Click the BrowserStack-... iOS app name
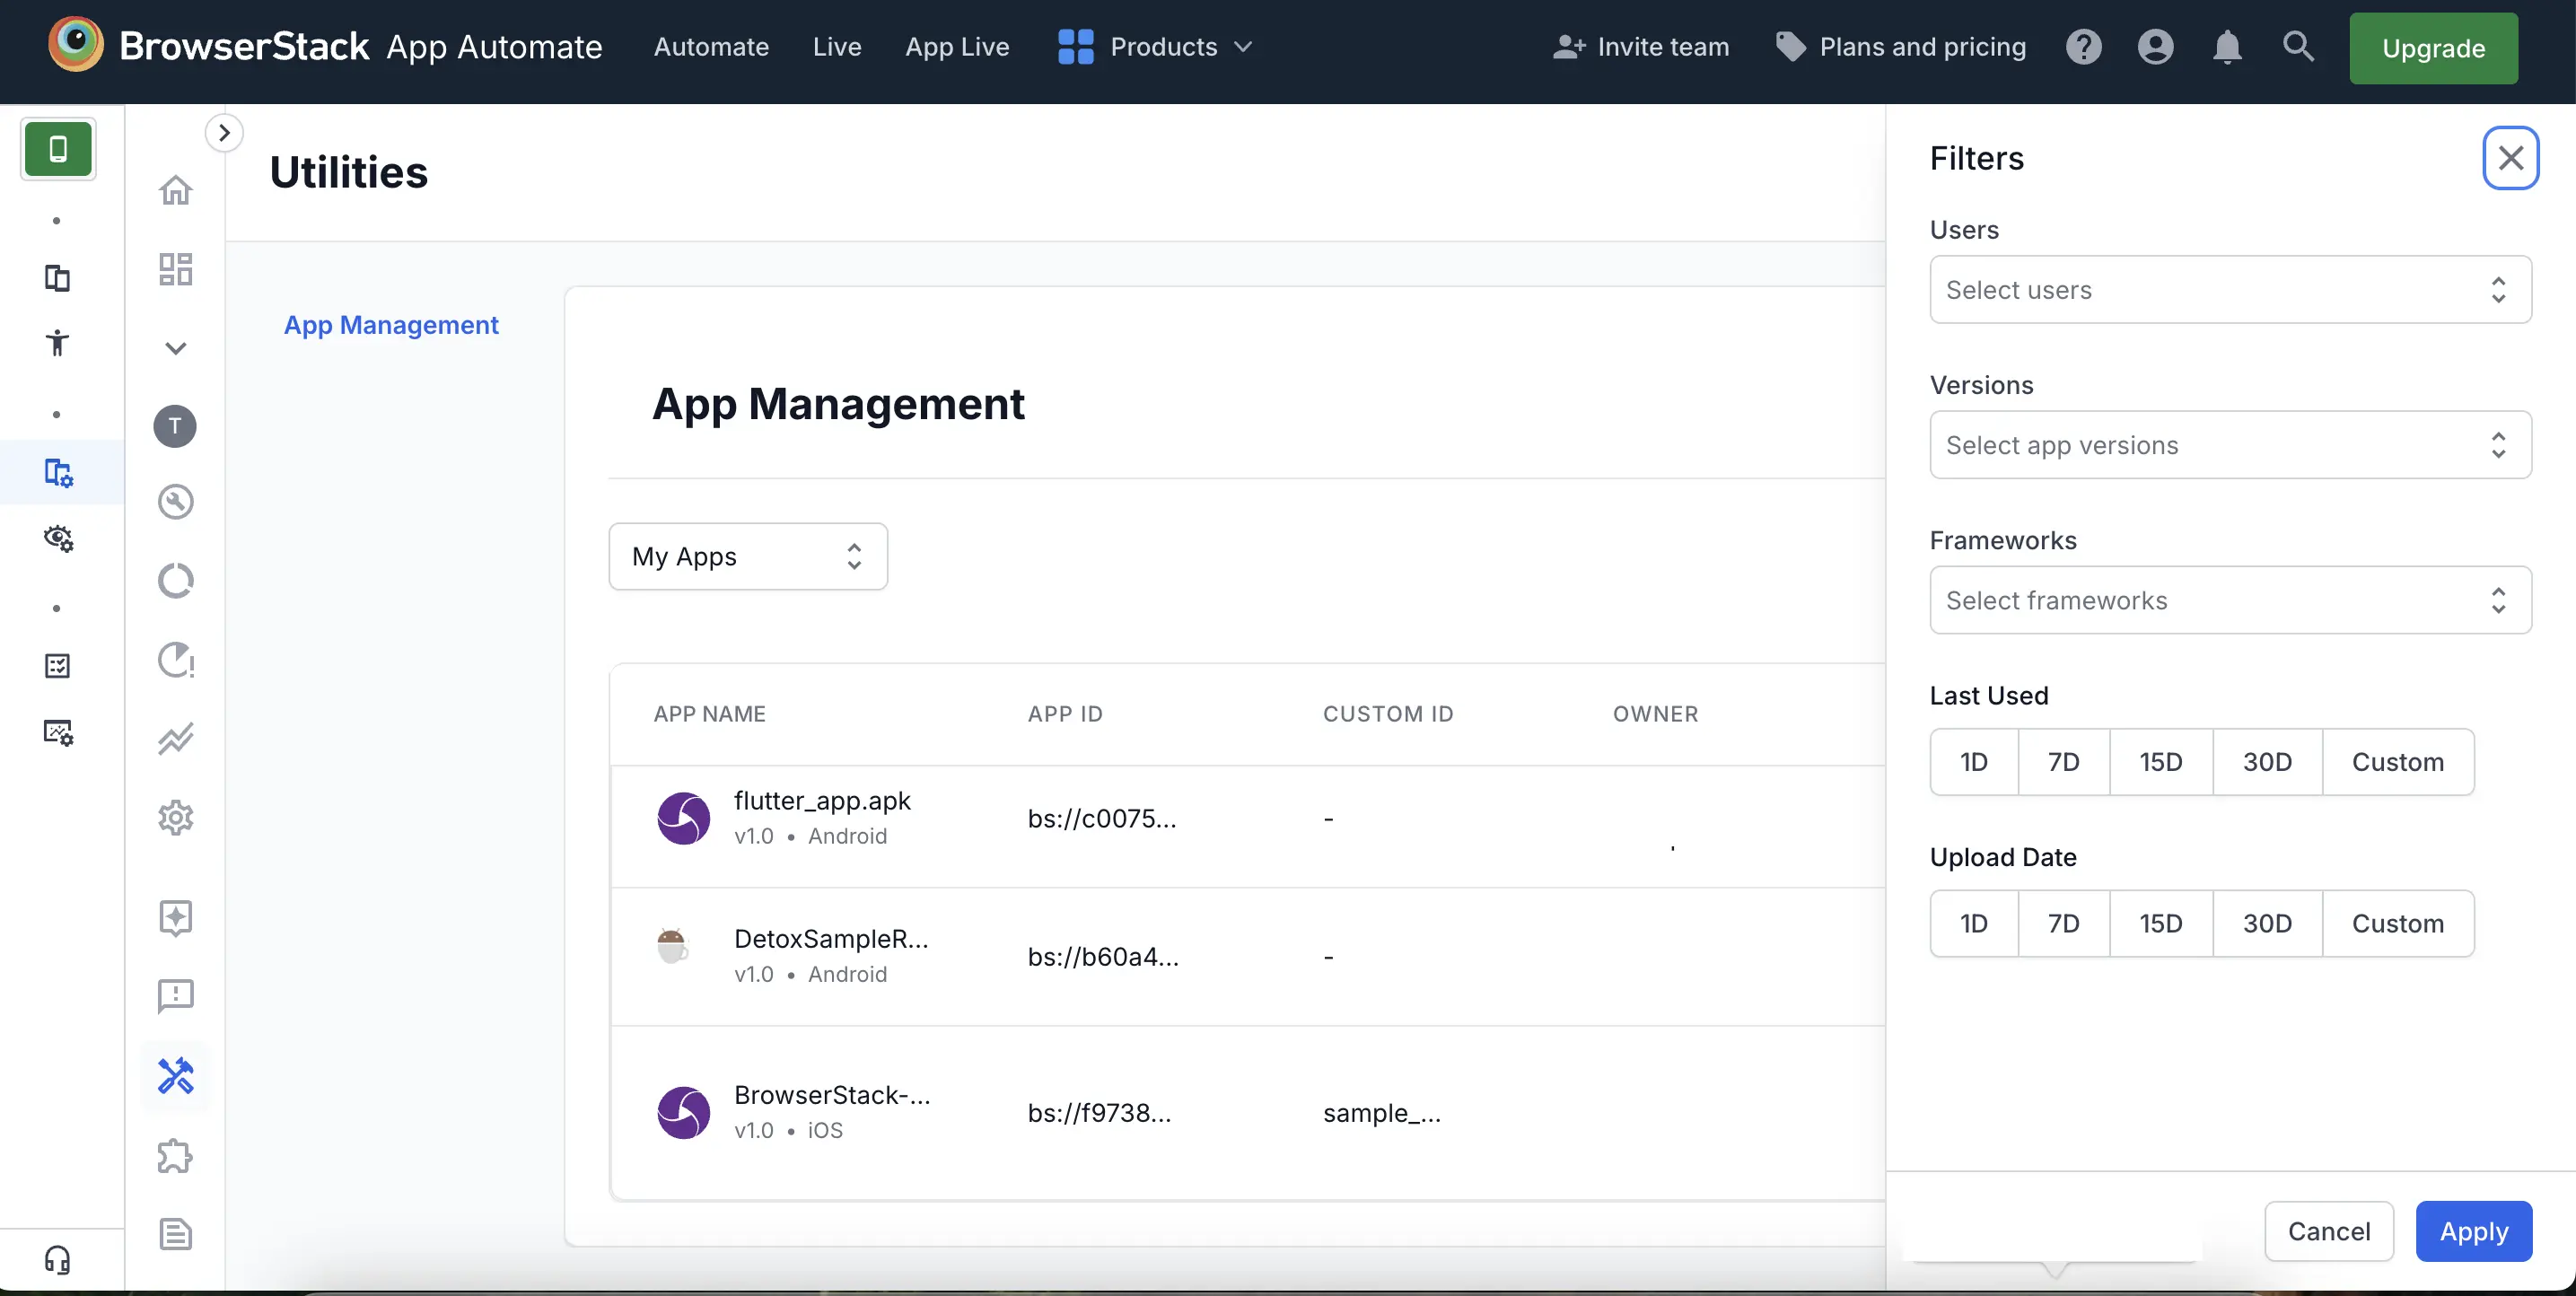The image size is (2576, 1296). [832, 1094]
